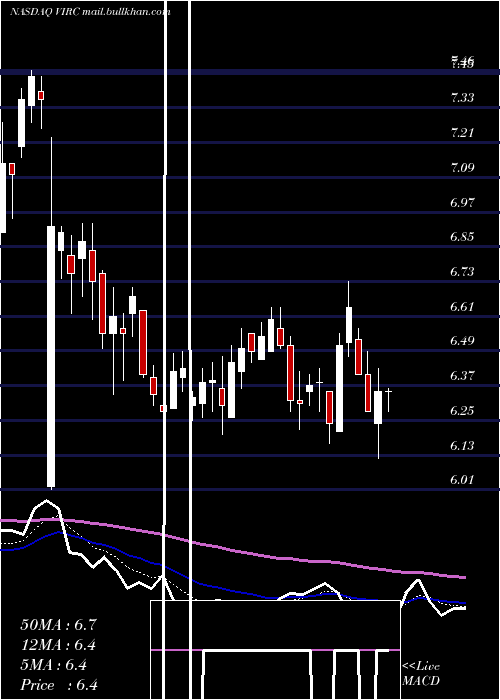Image resolution: width=500 pixels, height=700 pixels.
Task: Click the 7.21 price axis label
Action: coord(462,133)
